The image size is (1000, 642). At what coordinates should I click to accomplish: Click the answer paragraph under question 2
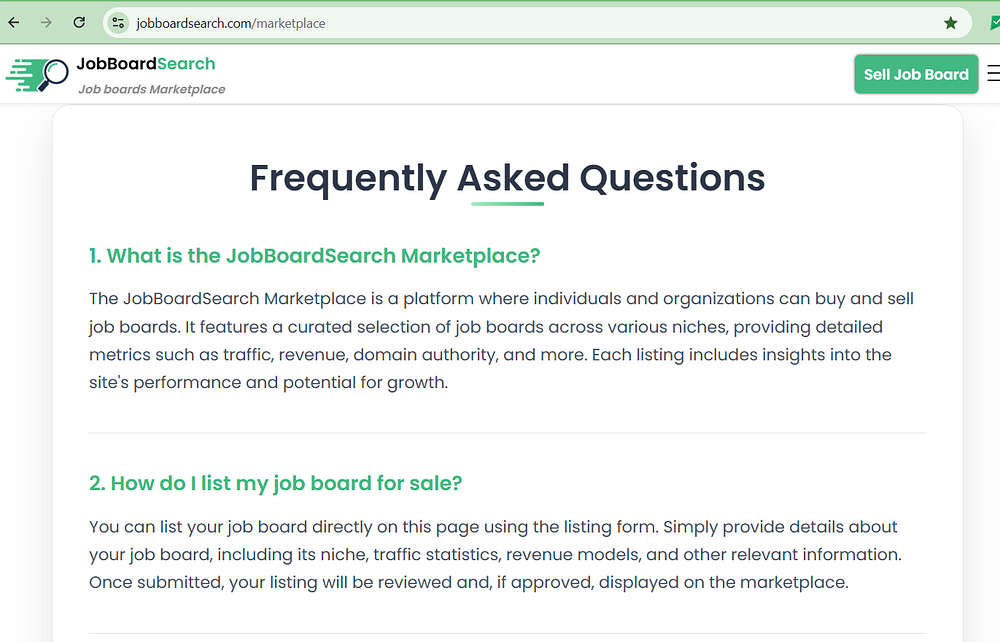tap(493, 554)
